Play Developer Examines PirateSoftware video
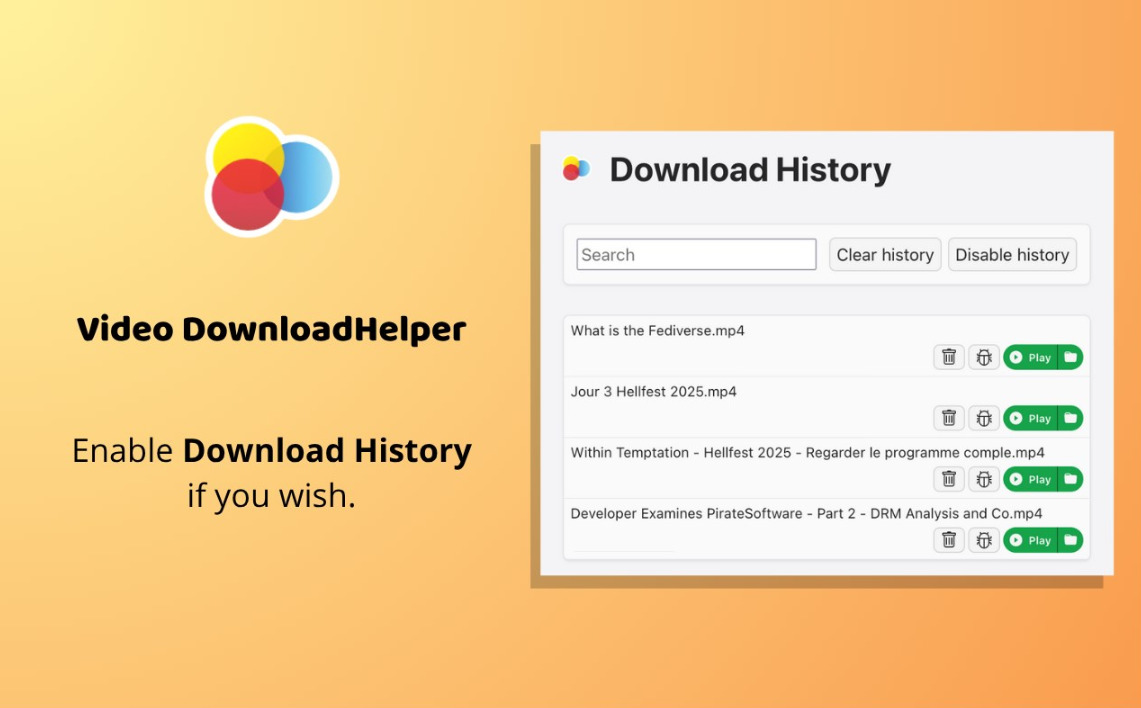Image resolution: width=1141 pixels, height=708 pixels. (x=1030, y=541)
